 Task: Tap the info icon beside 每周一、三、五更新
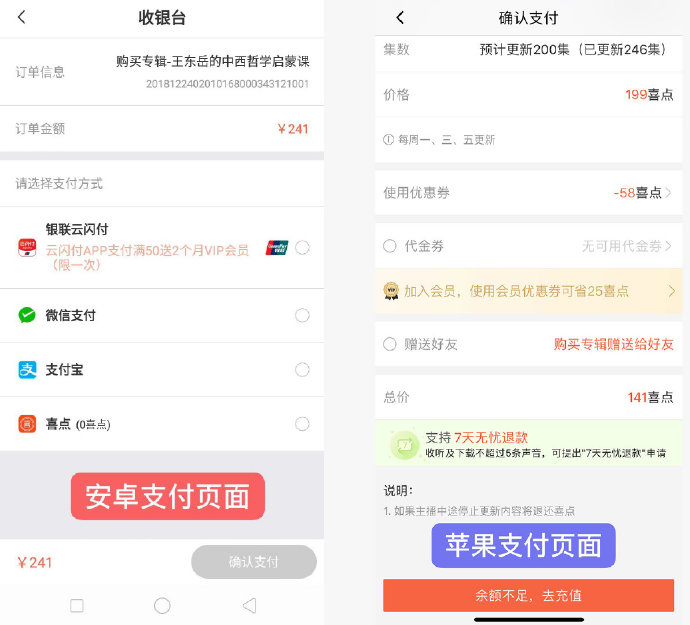pos(388,140)
